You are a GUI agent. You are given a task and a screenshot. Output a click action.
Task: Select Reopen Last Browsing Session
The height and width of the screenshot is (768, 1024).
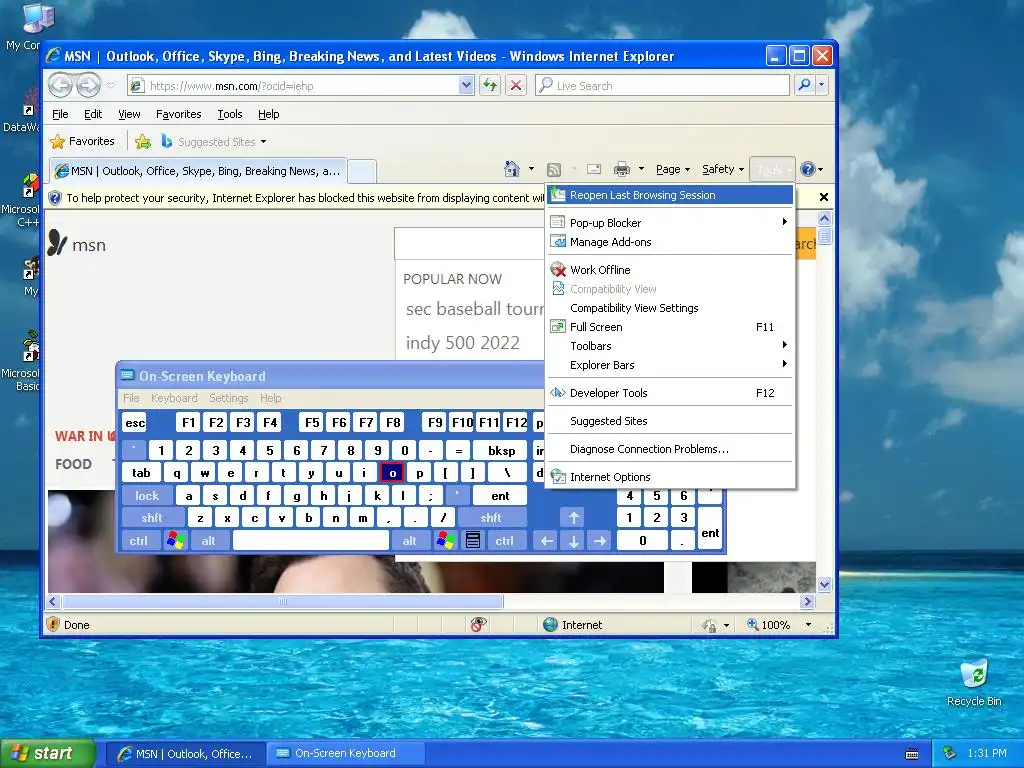tap(670, 195)
